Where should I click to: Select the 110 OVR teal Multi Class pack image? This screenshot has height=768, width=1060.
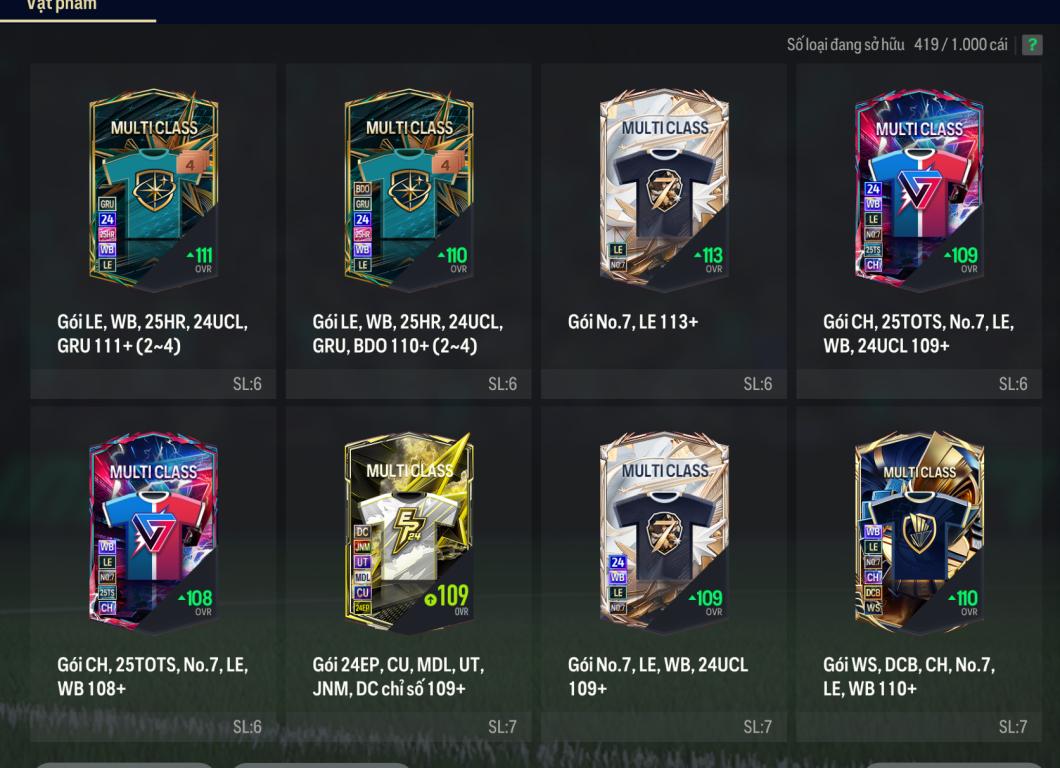(409, 190)
